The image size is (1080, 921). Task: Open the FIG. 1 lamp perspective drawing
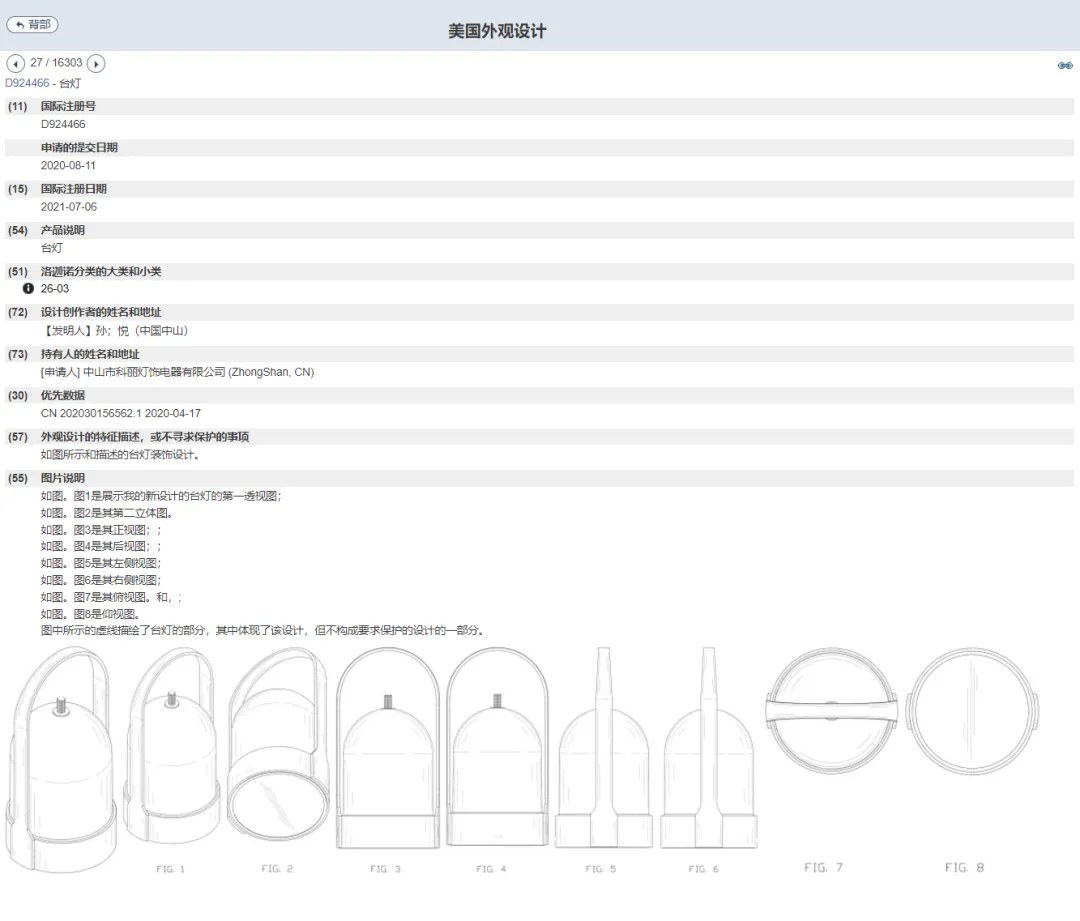(62, 761)
